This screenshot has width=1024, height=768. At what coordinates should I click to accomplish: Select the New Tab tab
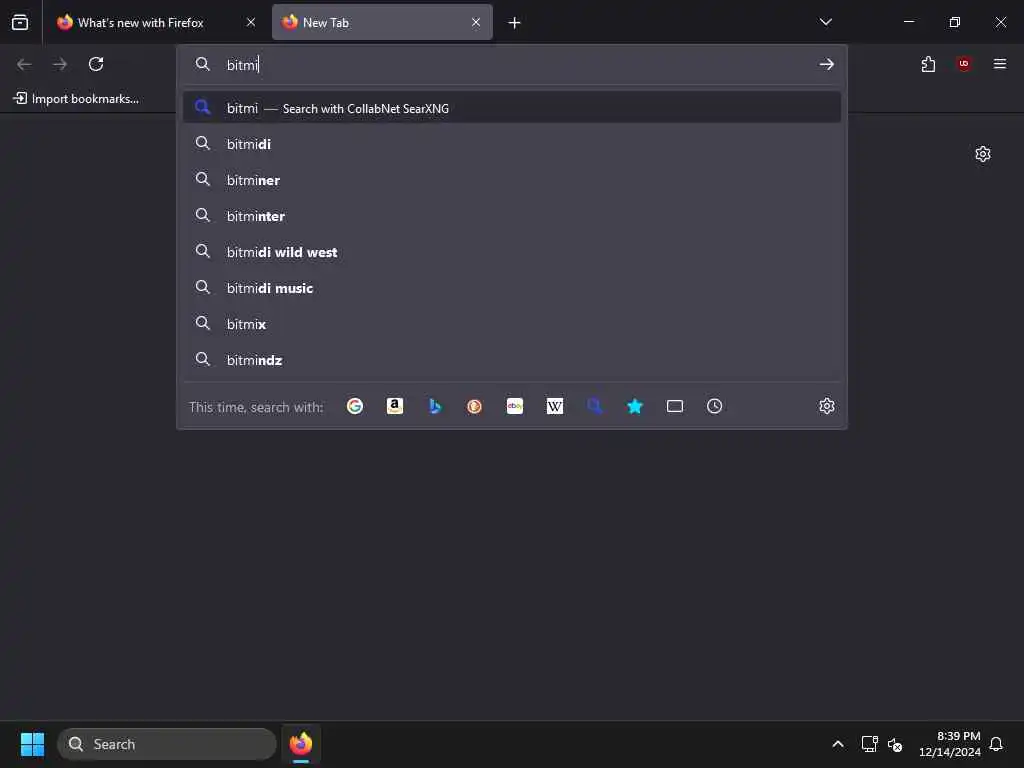(x=382, y=23)
